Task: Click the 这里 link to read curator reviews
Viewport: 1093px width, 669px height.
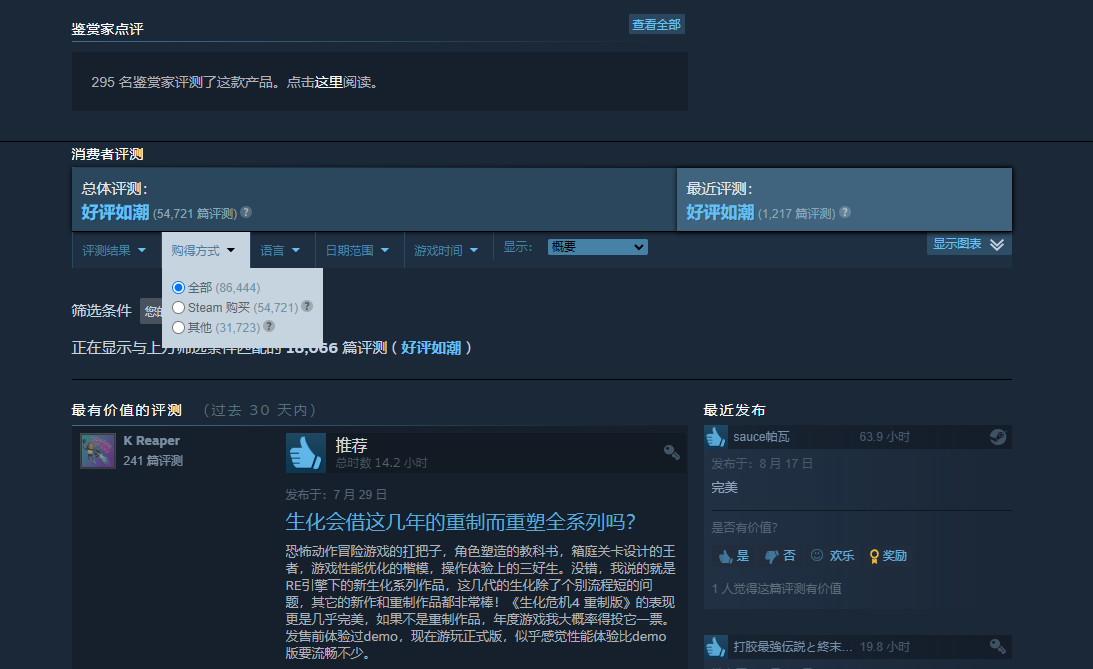Action: click(x=328, y=82)
